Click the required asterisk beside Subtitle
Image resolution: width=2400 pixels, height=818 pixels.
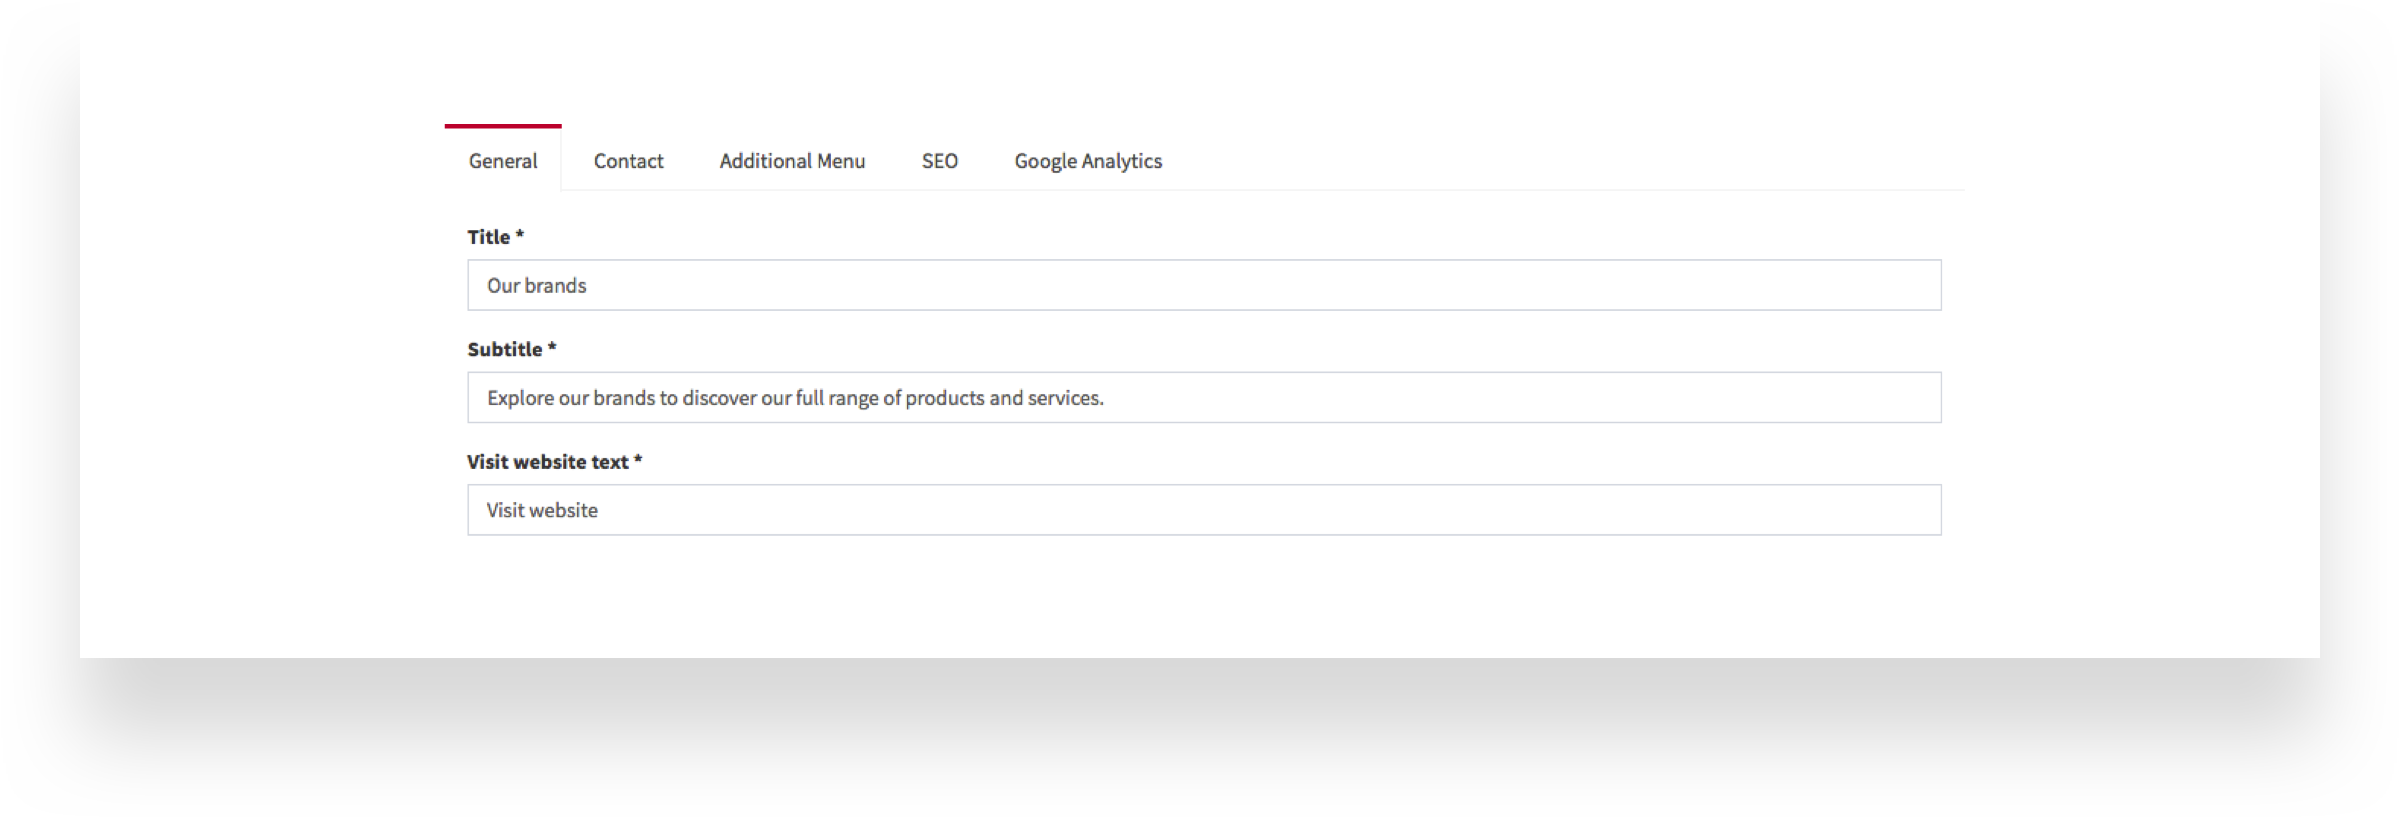(x=552, y=348)
